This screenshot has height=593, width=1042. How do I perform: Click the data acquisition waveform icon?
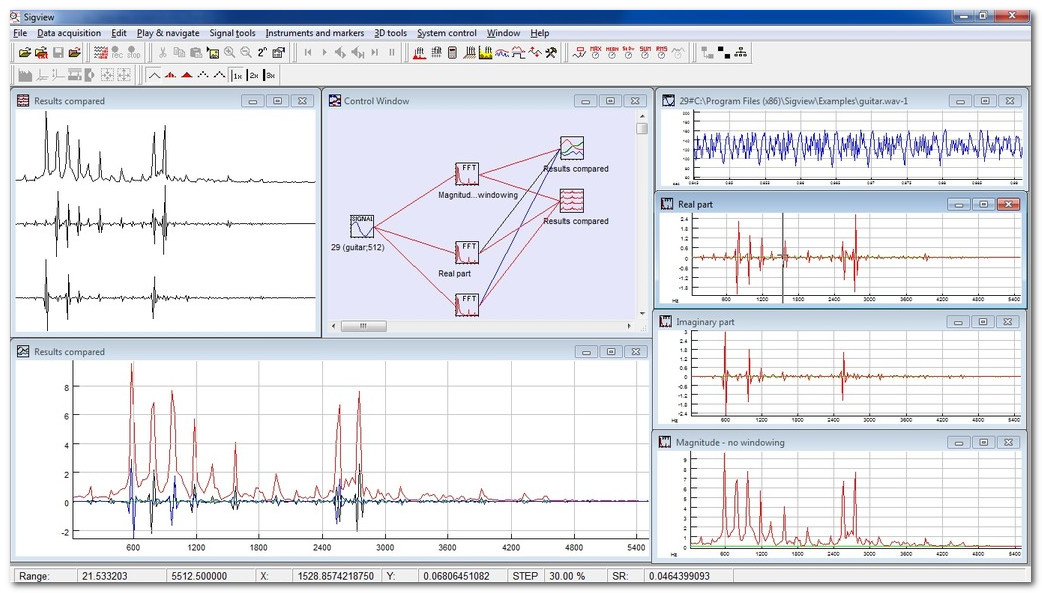point(100,53)
